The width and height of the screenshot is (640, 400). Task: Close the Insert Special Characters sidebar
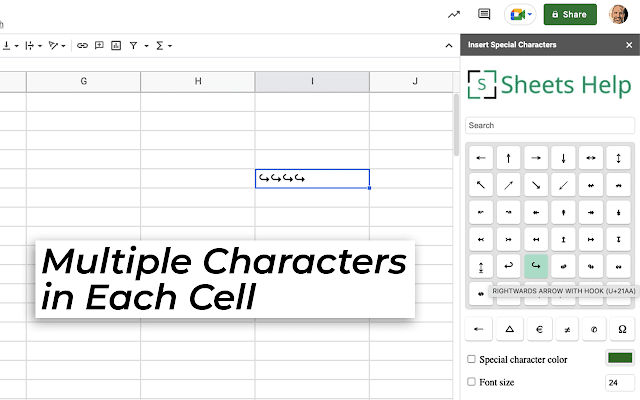[x=629, y=45]
